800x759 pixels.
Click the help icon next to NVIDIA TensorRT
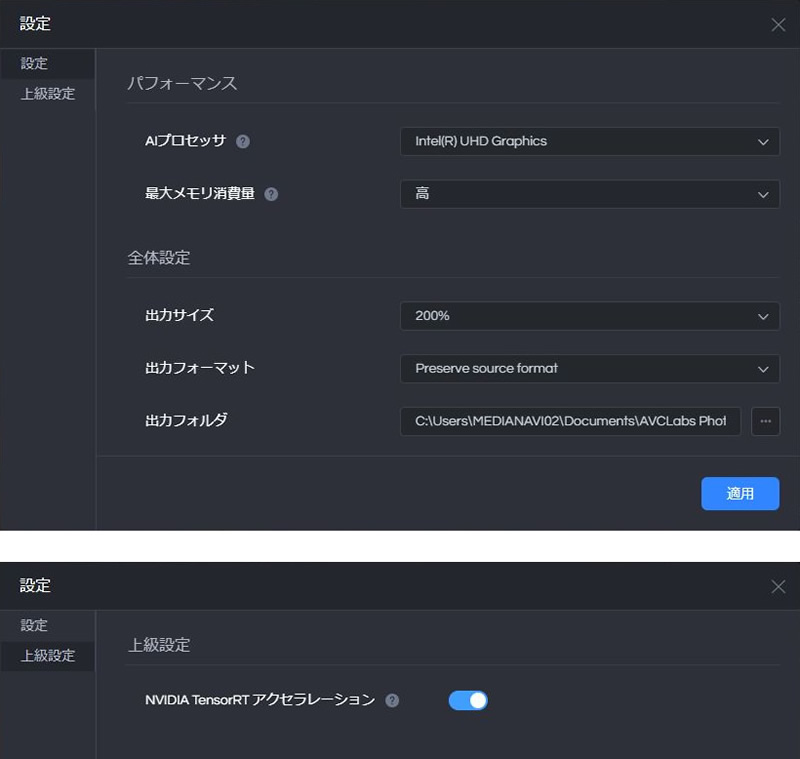click(x=392, y=701)
